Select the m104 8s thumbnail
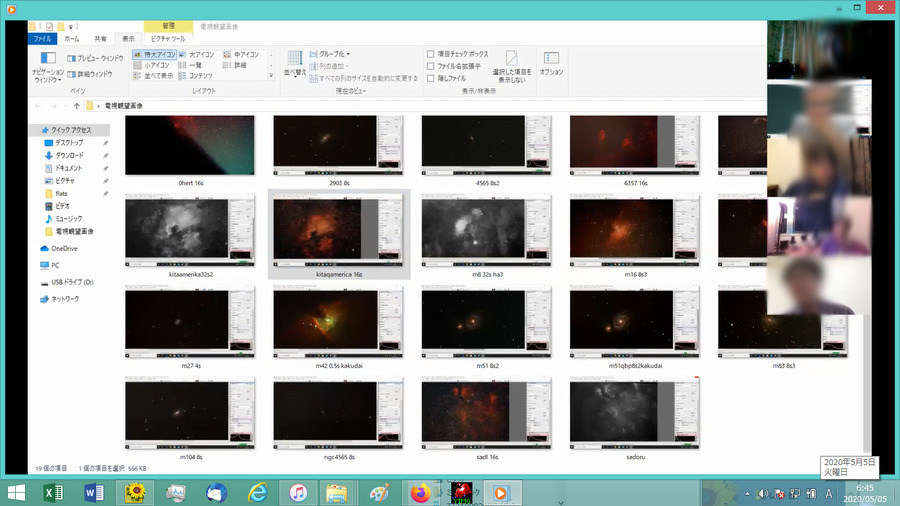900x506 pixels. coord(190,414)
